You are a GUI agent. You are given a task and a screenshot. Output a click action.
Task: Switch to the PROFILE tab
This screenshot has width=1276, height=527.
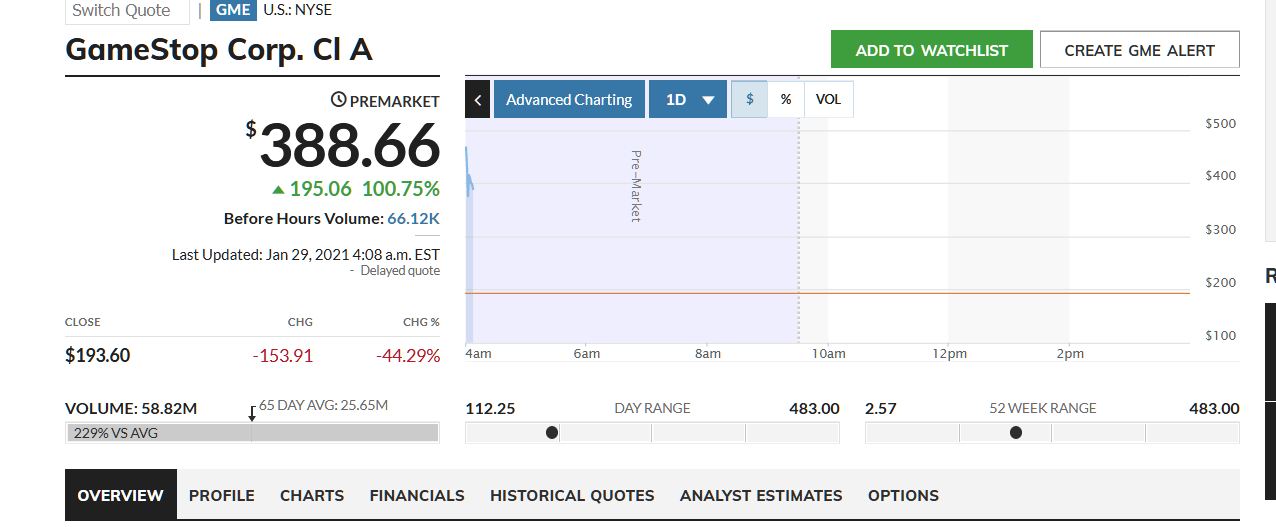click(222, 495)
